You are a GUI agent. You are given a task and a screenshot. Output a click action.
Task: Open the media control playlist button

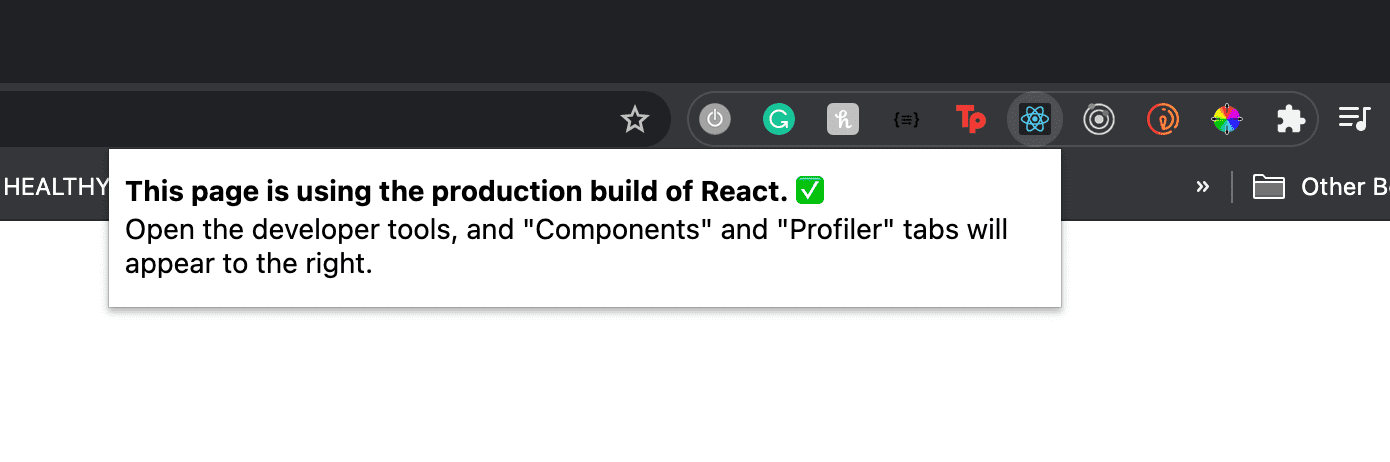point(1354,120)
